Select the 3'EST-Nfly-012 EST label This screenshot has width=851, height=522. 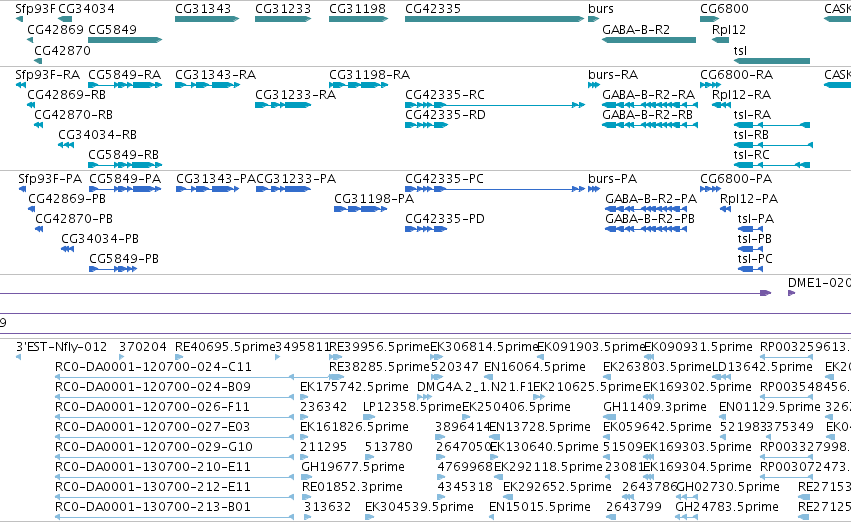(x=61, y=347)
